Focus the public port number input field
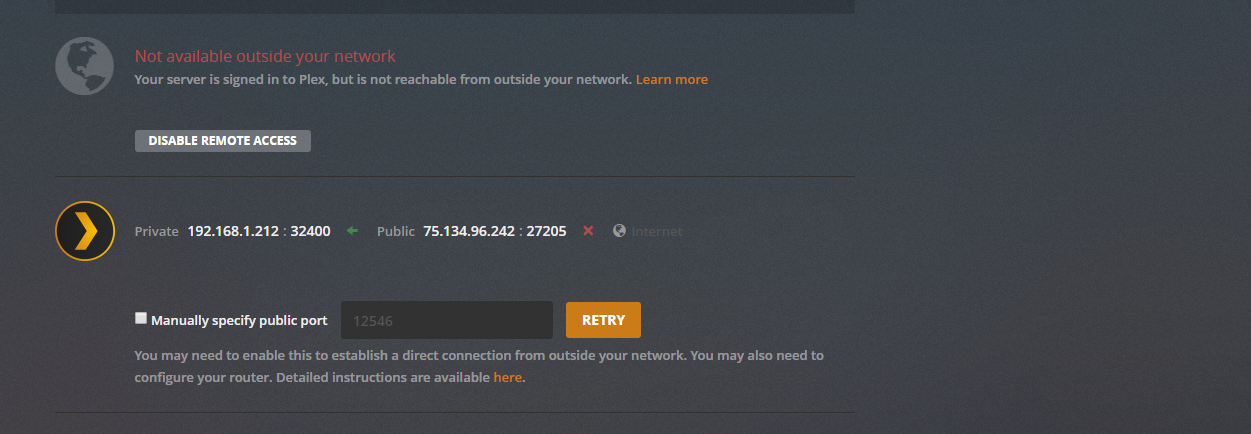This screenshot has height=434, width=1251. pos(446,320)
